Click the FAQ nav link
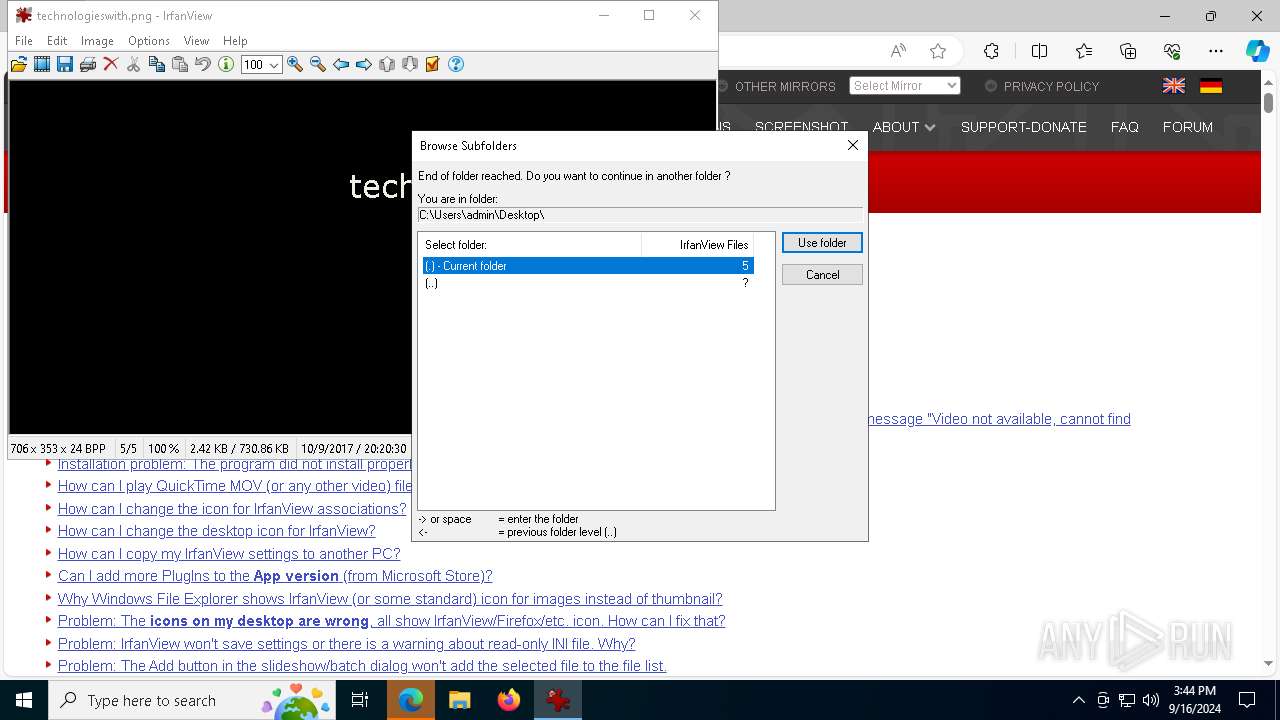This screenshot has height=720, width=1280. [x=1124, y=127]
